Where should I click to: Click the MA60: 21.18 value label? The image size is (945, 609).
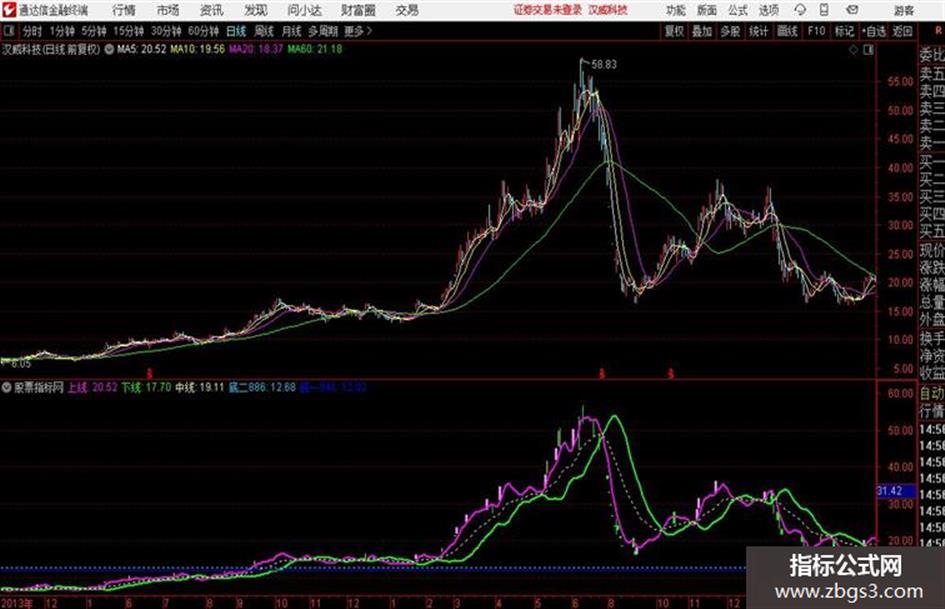315,49
